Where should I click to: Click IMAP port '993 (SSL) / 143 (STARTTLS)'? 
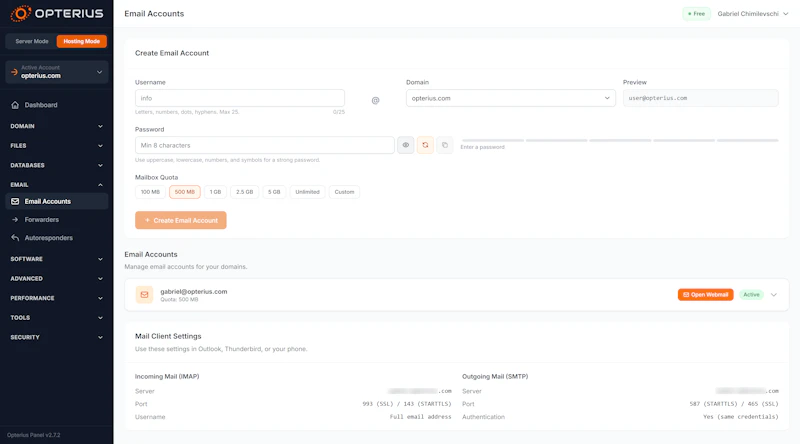(407, 404)
